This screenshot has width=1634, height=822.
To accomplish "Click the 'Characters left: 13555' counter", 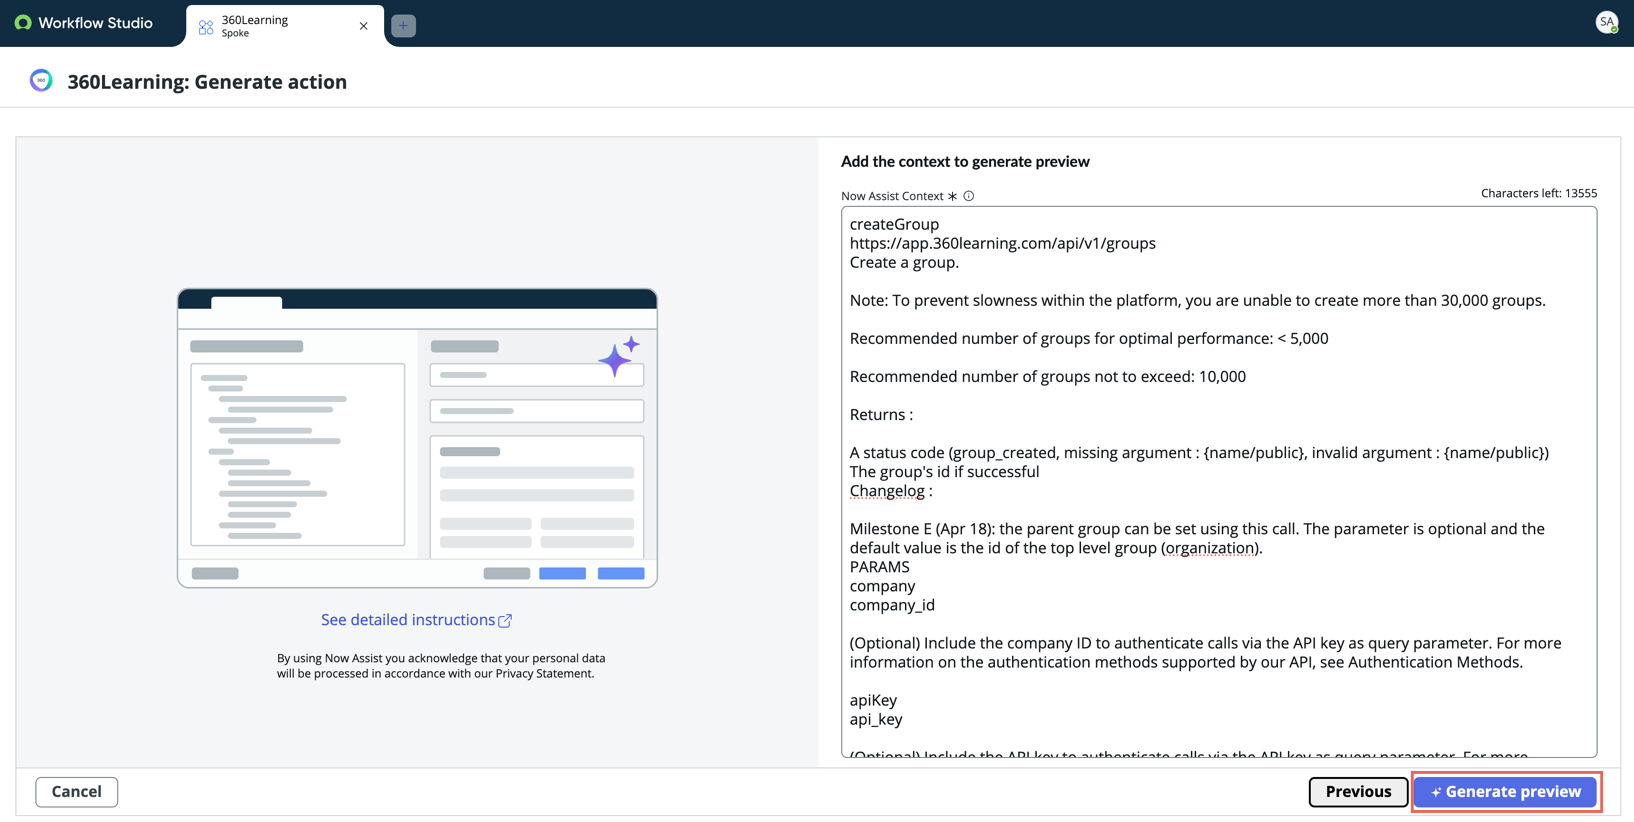I will coord(1538,193).
